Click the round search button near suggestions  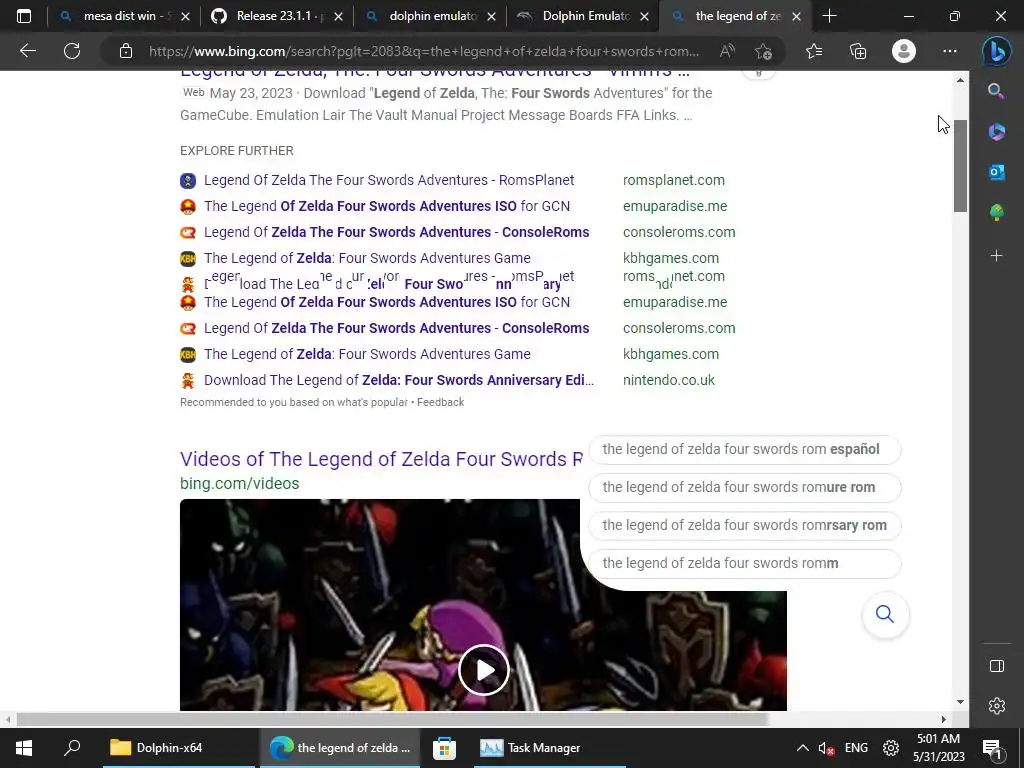(x=885, y=614)
